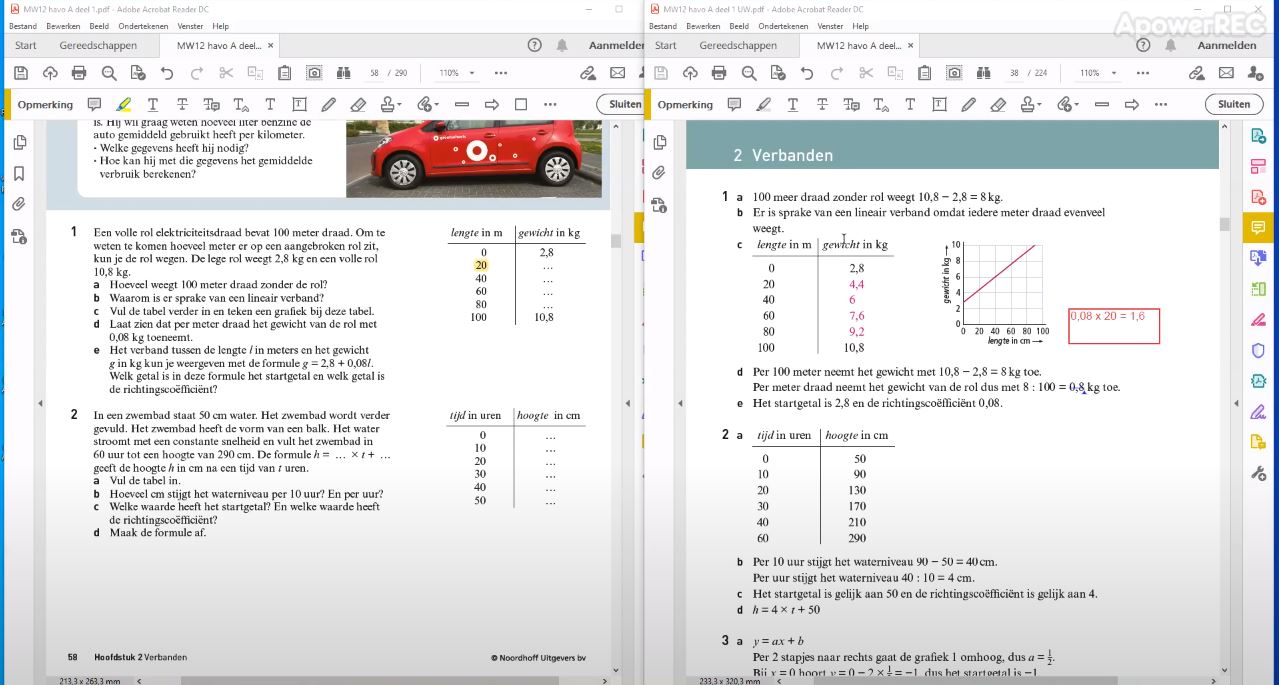
Task: Open the Bewerken menu in the left window
Action: (x=61, y=26)
